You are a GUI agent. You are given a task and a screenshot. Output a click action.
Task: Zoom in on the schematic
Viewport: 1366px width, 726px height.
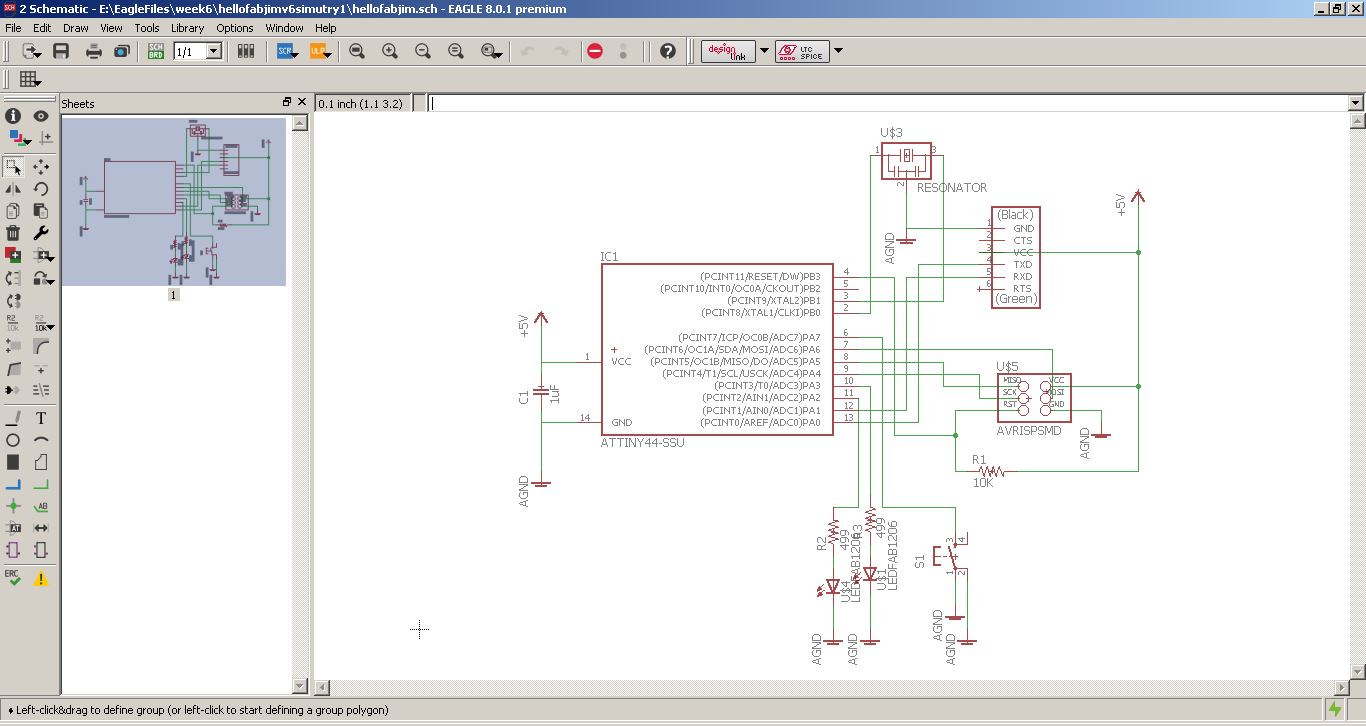[390, 51]
